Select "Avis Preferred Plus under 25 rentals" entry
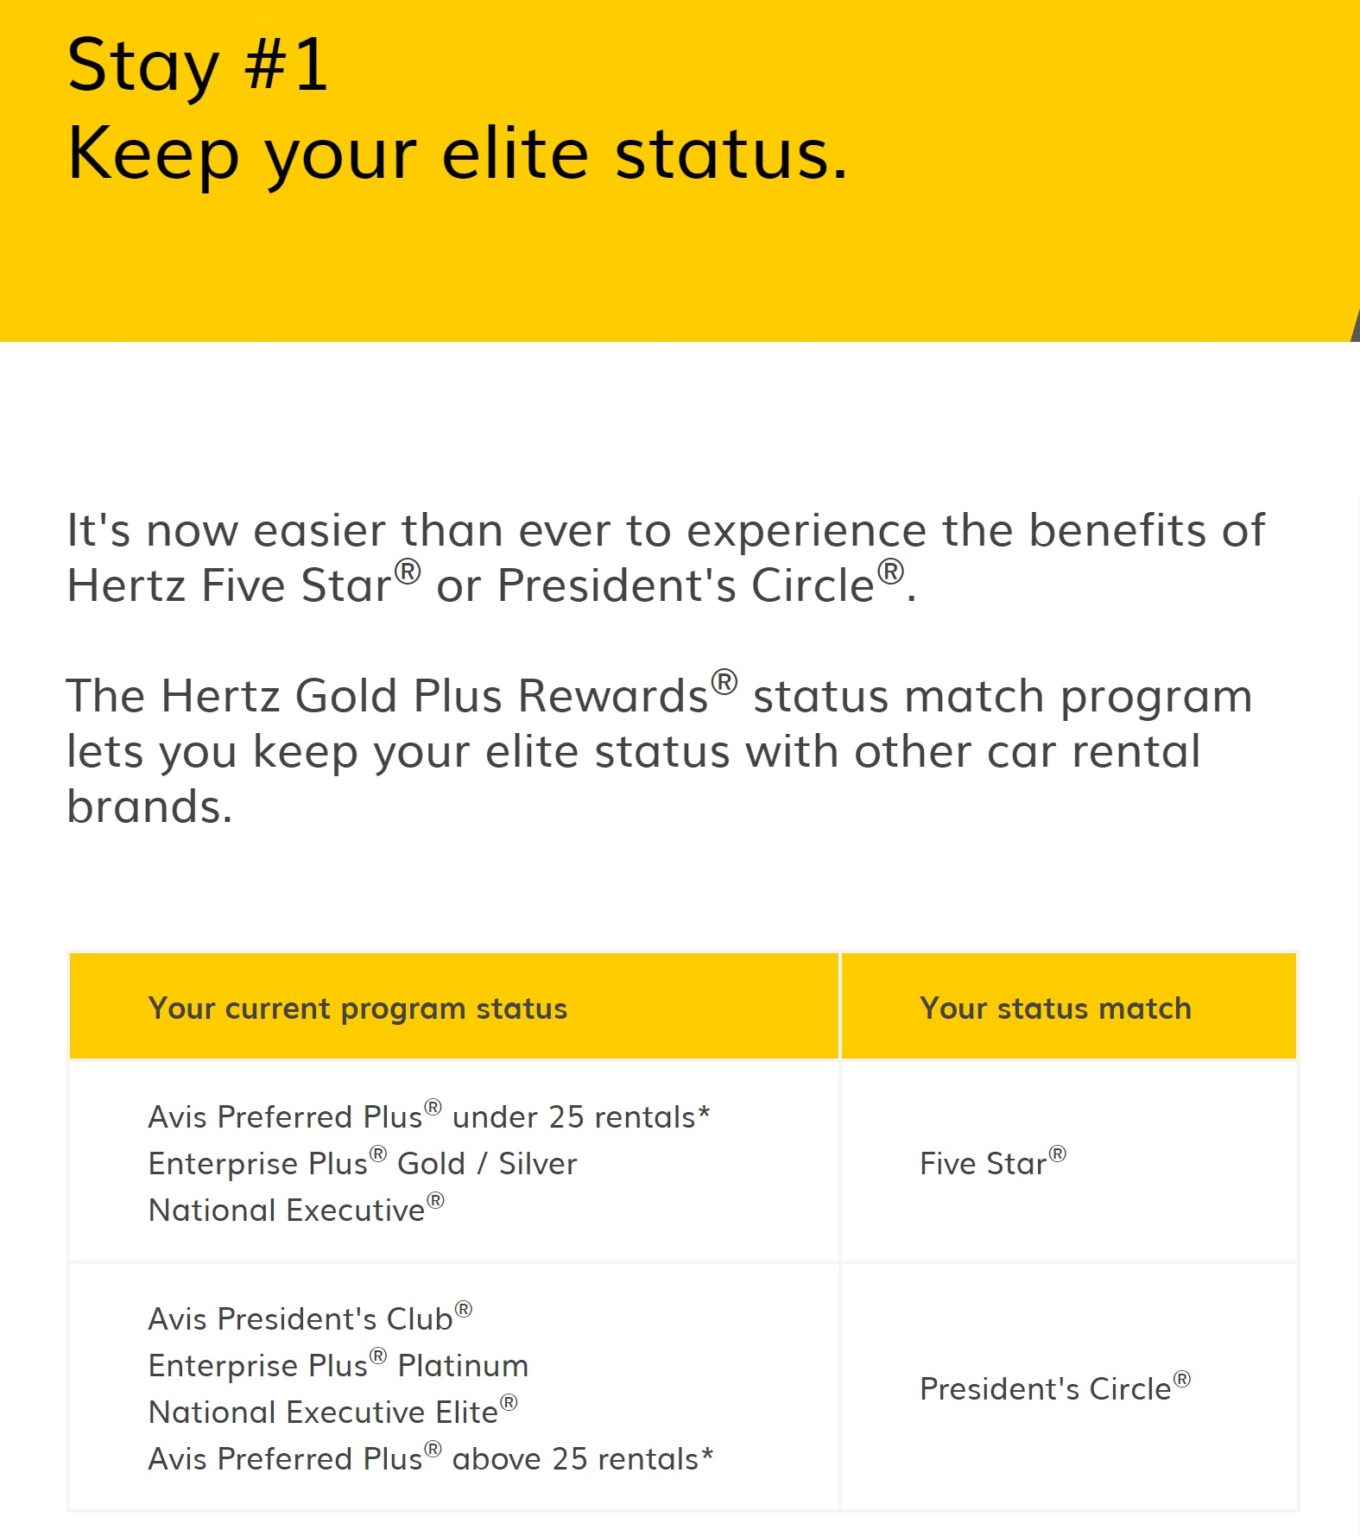Viewport: 1360px width, 1536px height. pos(428,1116)
